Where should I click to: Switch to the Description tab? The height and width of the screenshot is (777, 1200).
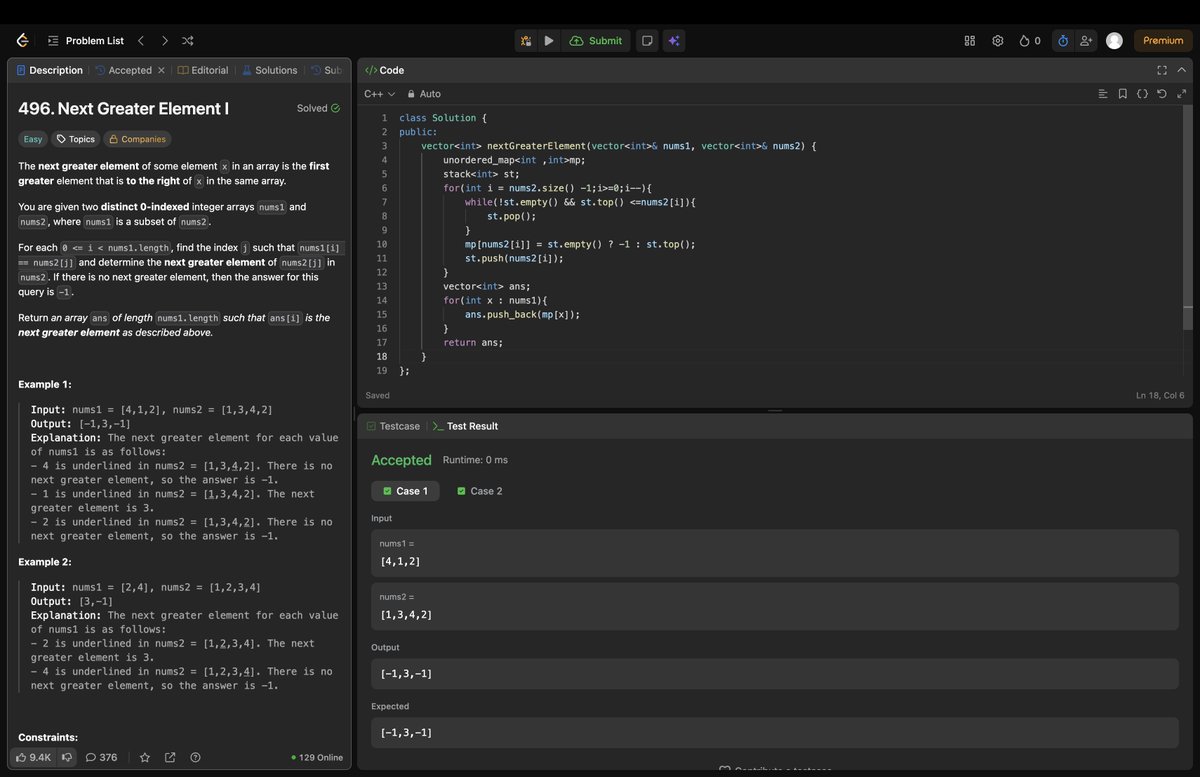(49, 70)
